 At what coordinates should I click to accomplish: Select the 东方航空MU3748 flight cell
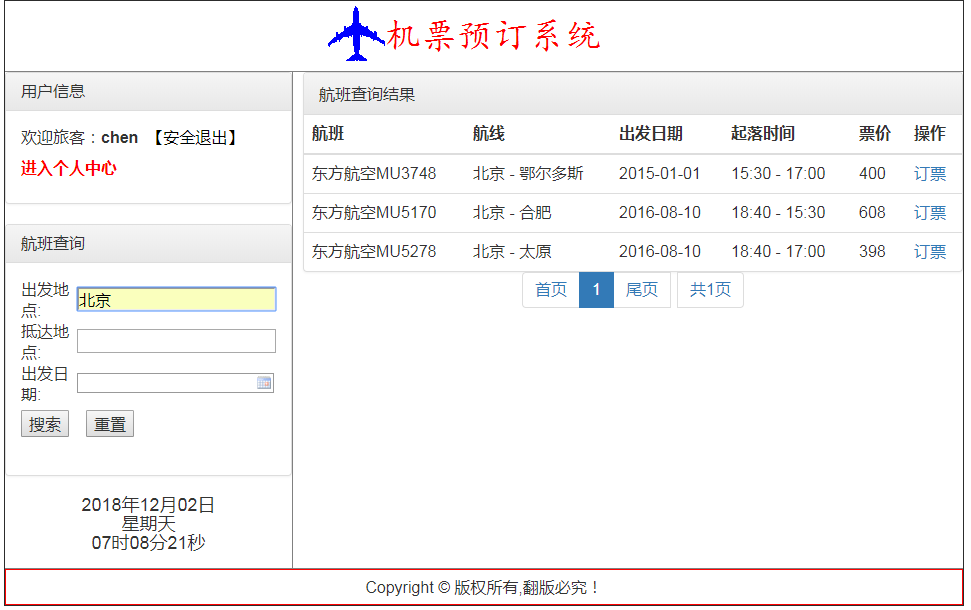pyautogui.click(x=374, y=173)
